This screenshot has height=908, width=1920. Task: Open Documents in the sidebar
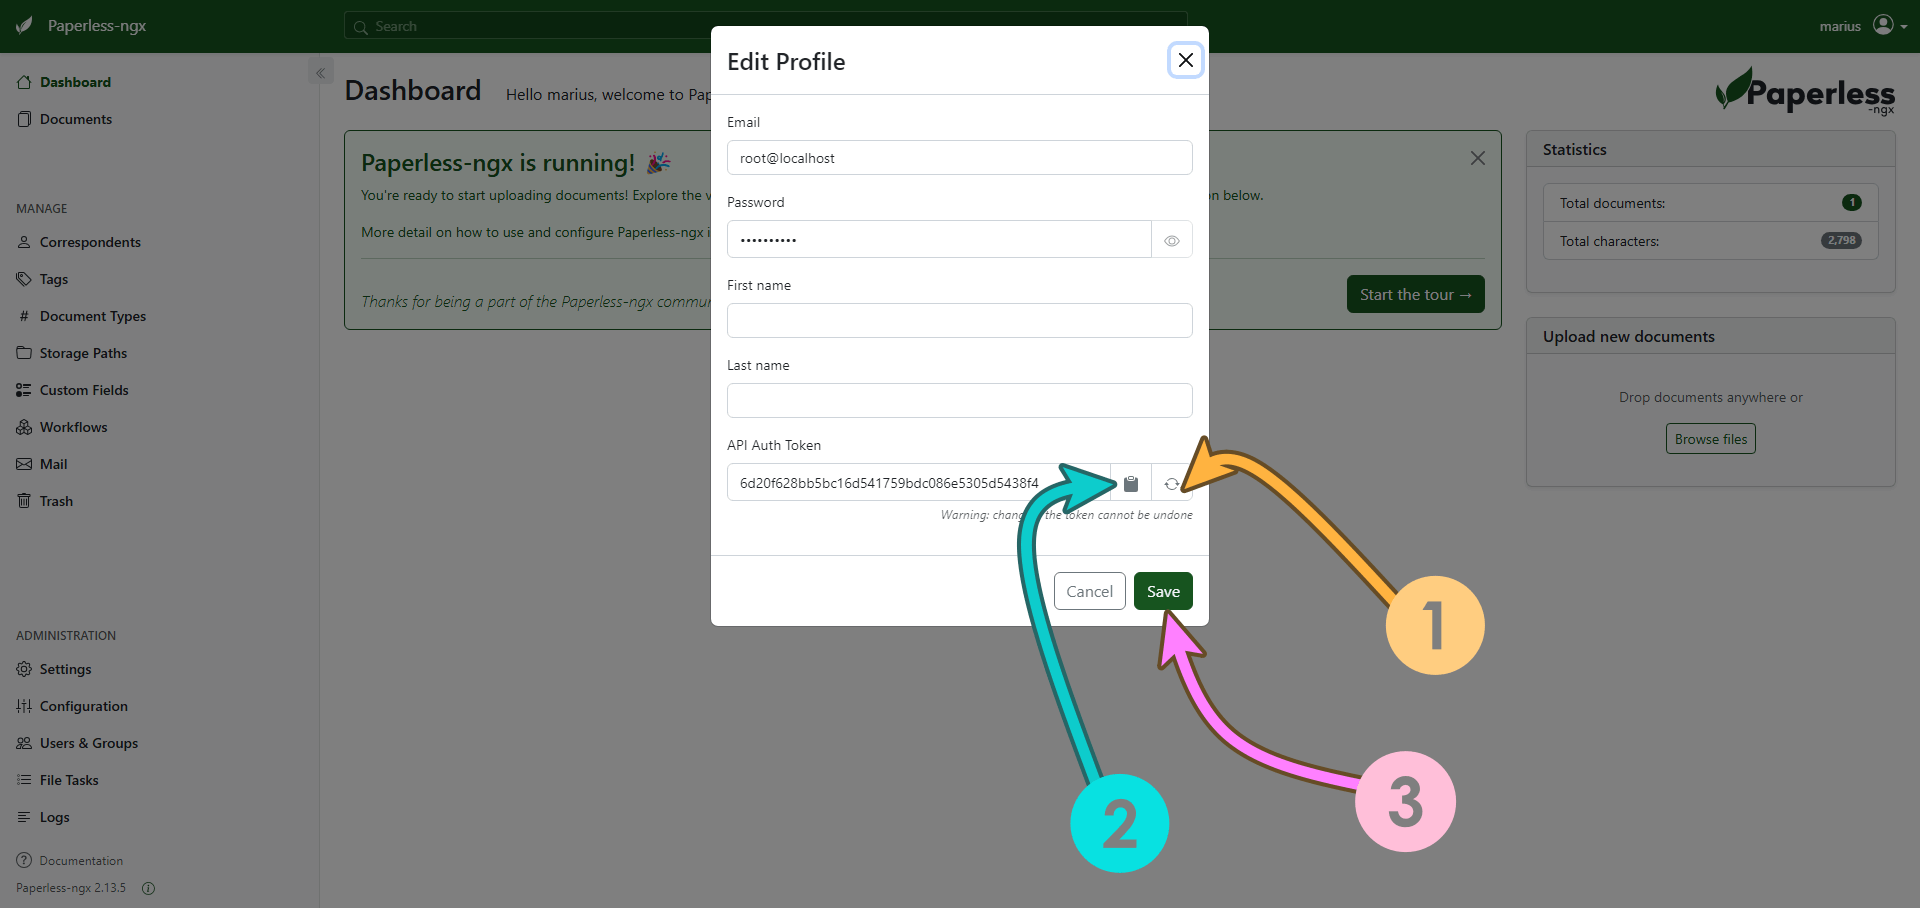tap(76, 119)
